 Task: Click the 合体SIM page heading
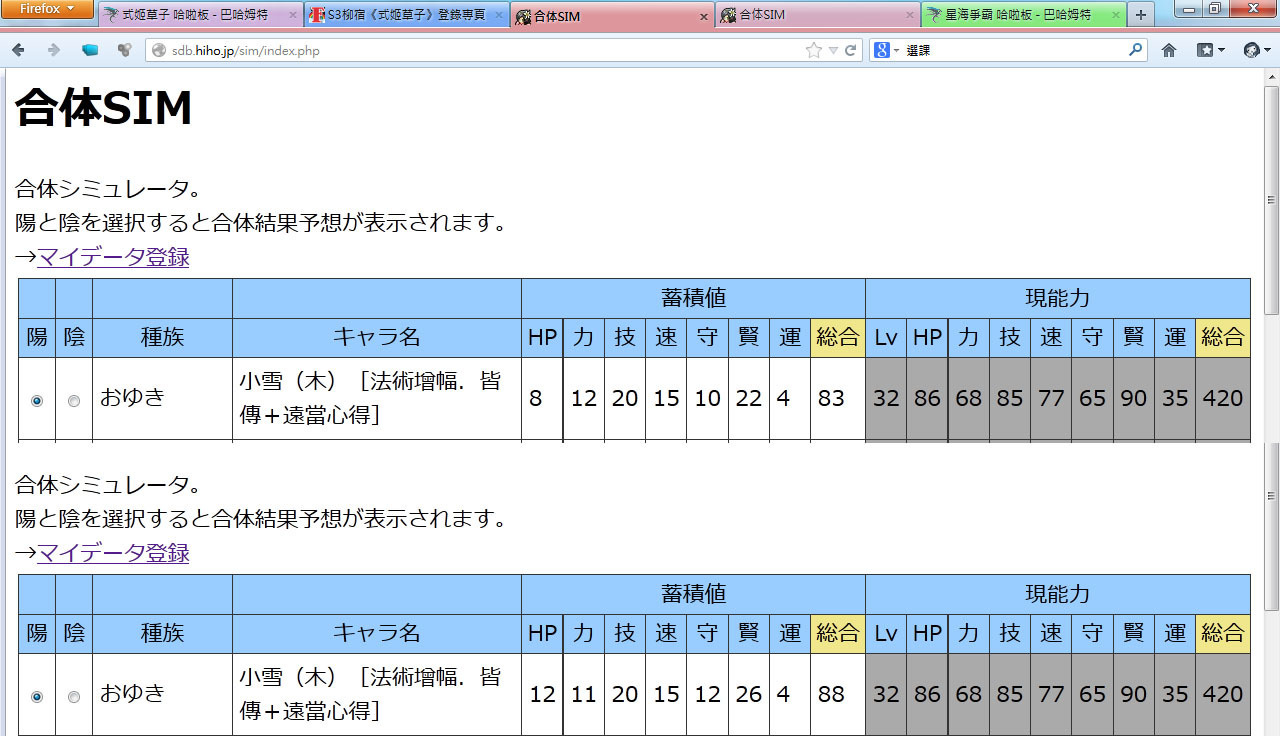(103, 108)
